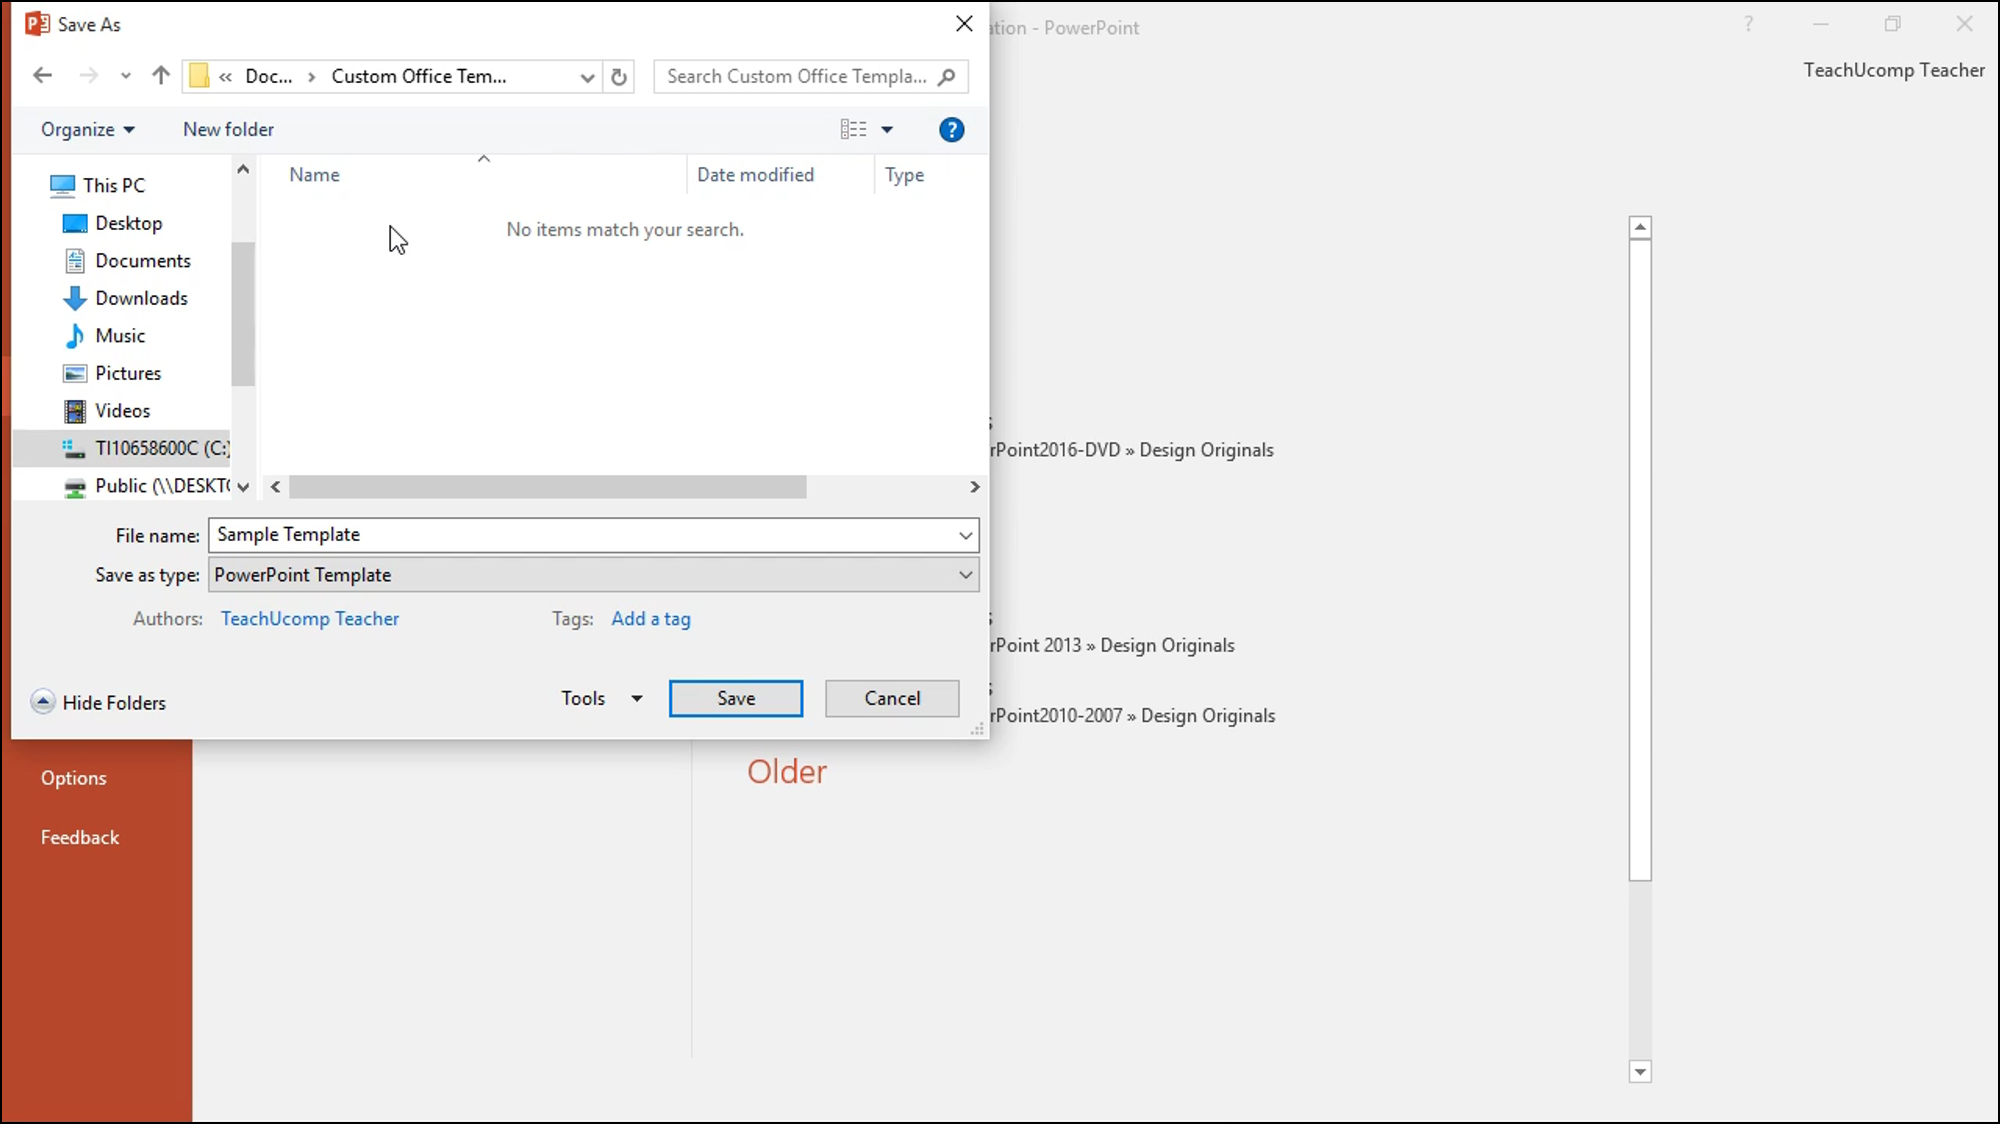The height and width of the screenshot is (1124, 2000).
Task: Click the 'Add a tag' link
Action: coord(650,617)
